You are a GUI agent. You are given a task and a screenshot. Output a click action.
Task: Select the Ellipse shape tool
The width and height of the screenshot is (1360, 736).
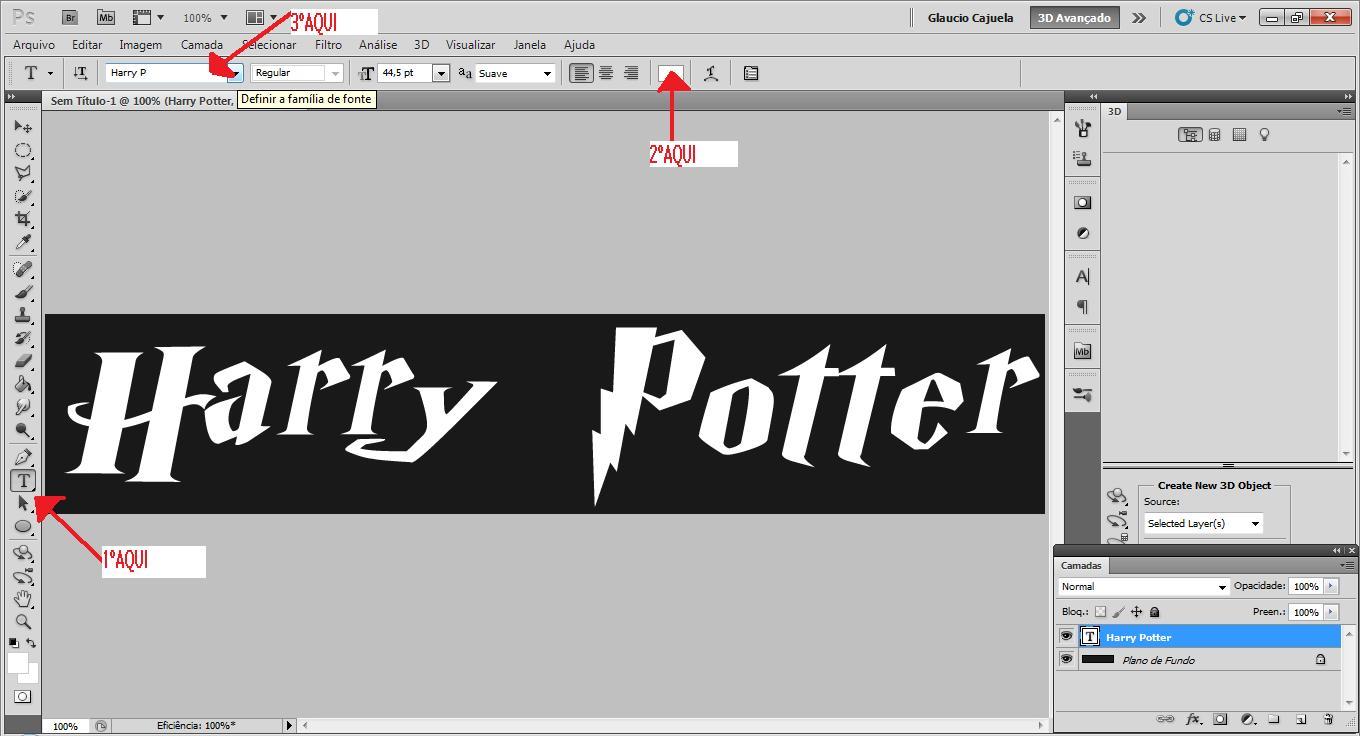(x=23, y=526)
